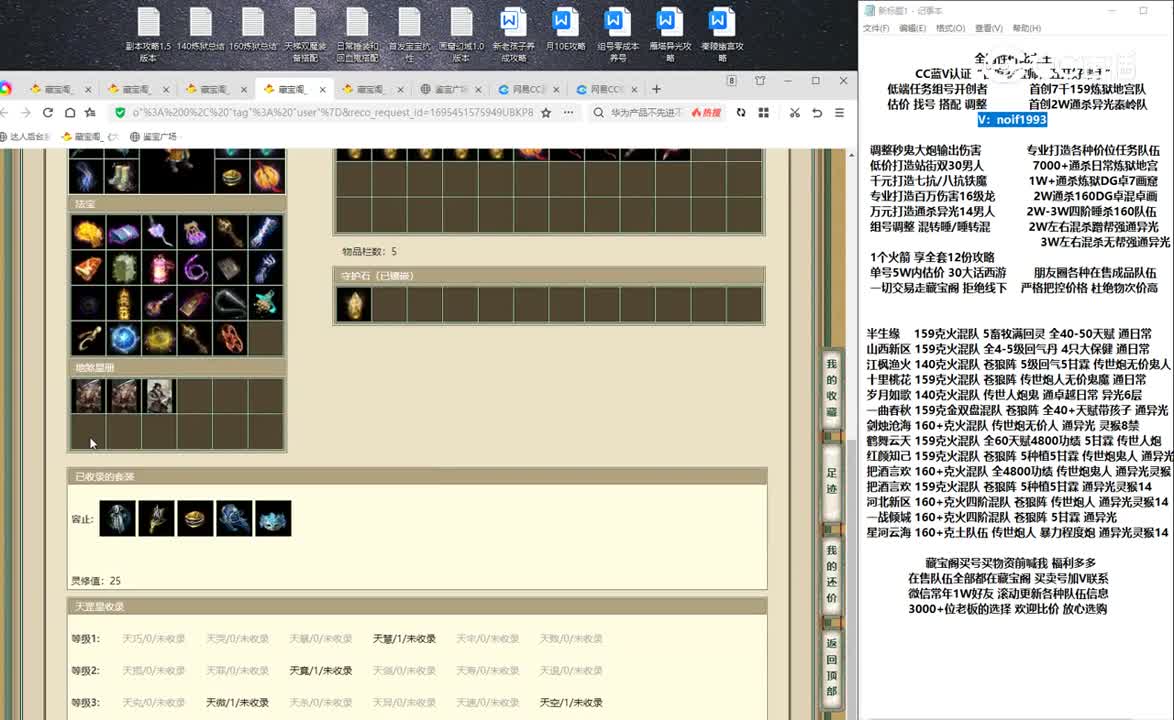Image resolution: width=1174 pixels, height=720 pixels.
Task: Open desktop file 首发宝宝抗性
Action: 410,34
